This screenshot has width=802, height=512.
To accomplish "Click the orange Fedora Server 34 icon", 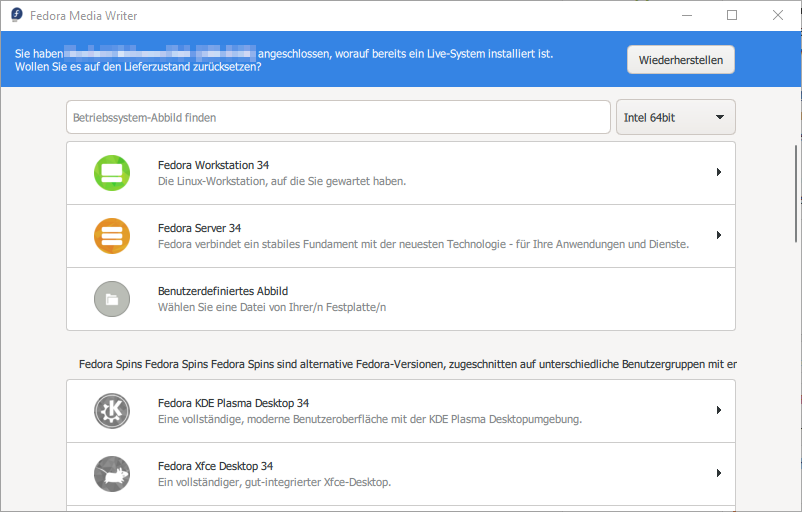I will click(112, 236).
